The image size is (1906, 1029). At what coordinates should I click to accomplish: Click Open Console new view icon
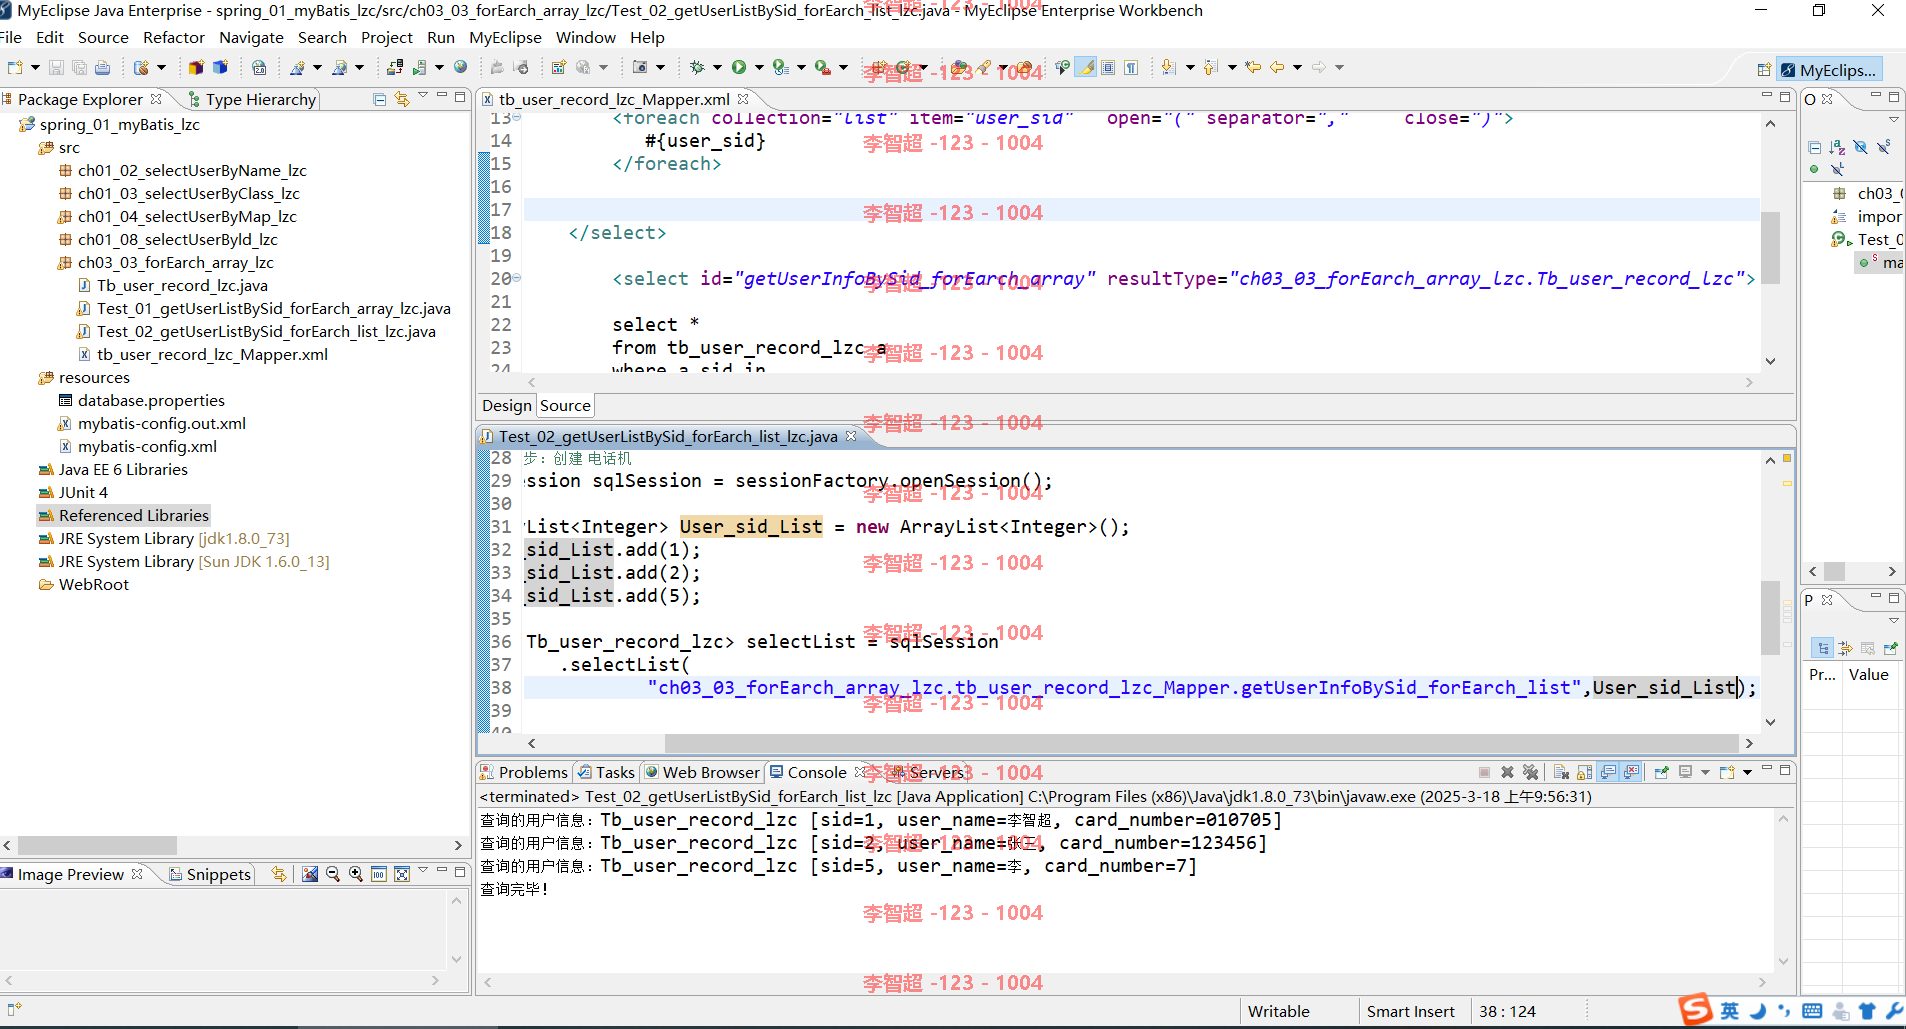[1727, 772]
